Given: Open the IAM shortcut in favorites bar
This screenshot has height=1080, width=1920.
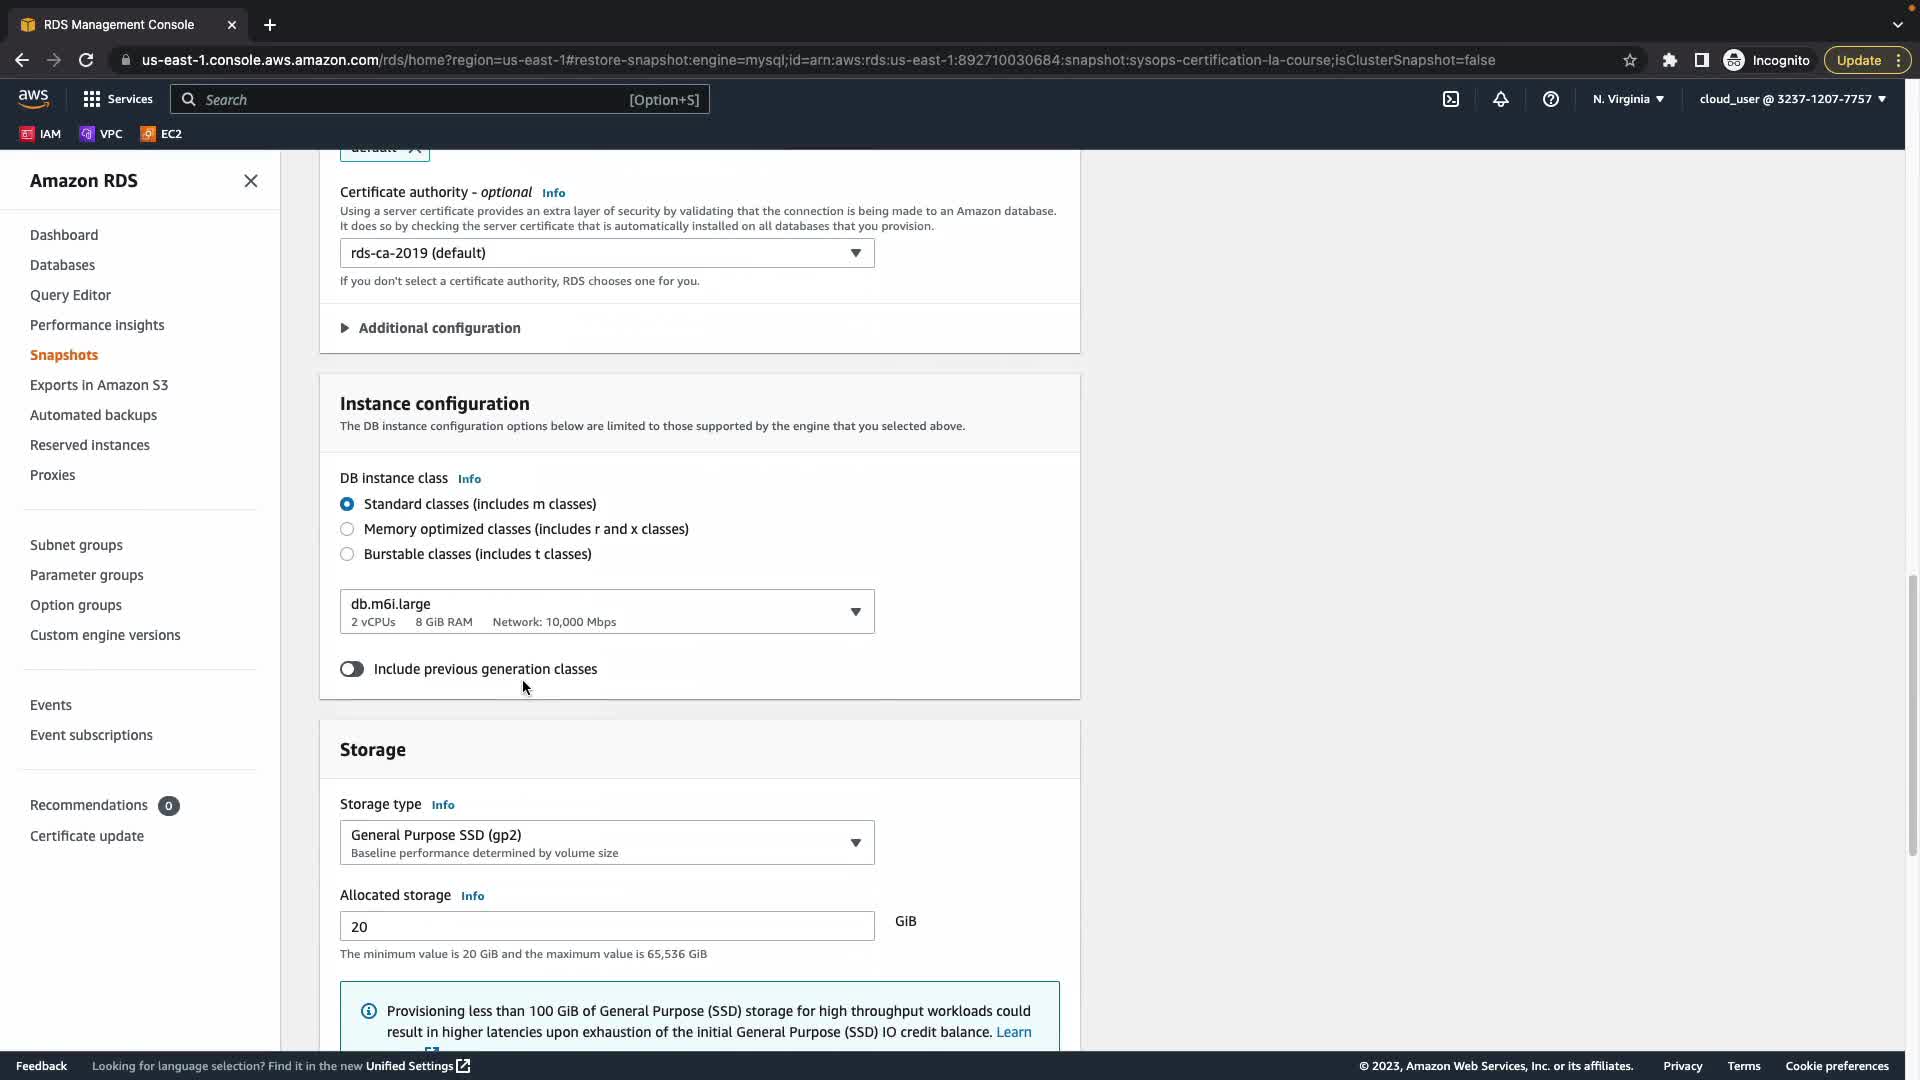Looking at the screenshot, I should click(40, 133).
